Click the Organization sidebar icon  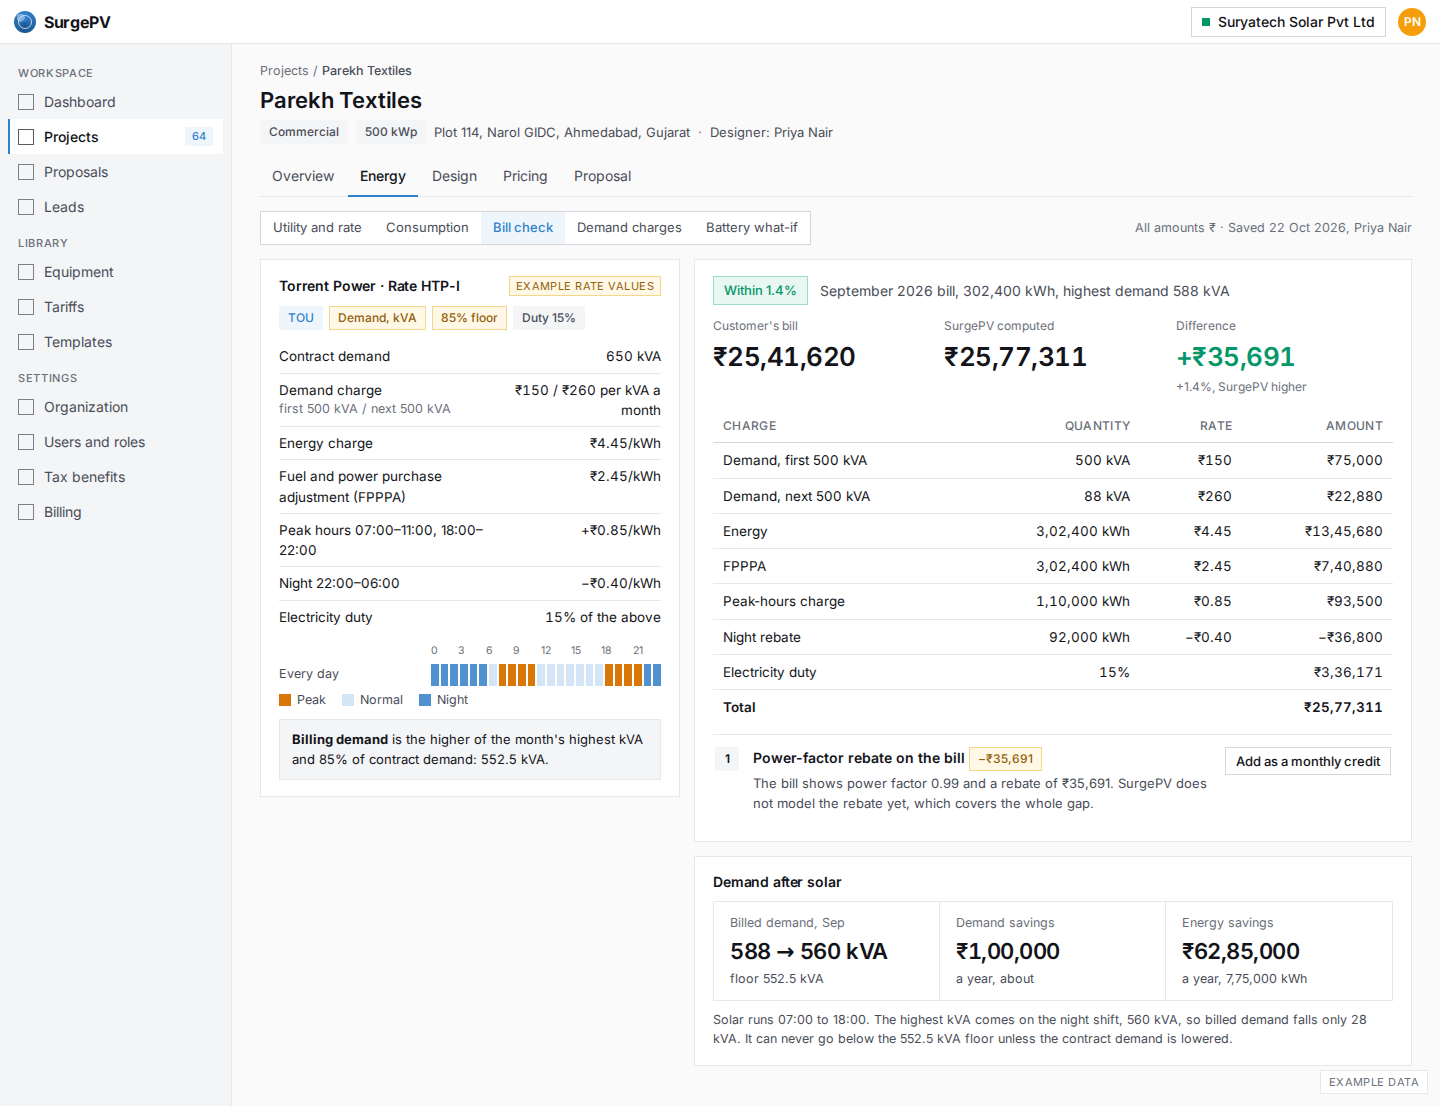(x=26, y=407)
